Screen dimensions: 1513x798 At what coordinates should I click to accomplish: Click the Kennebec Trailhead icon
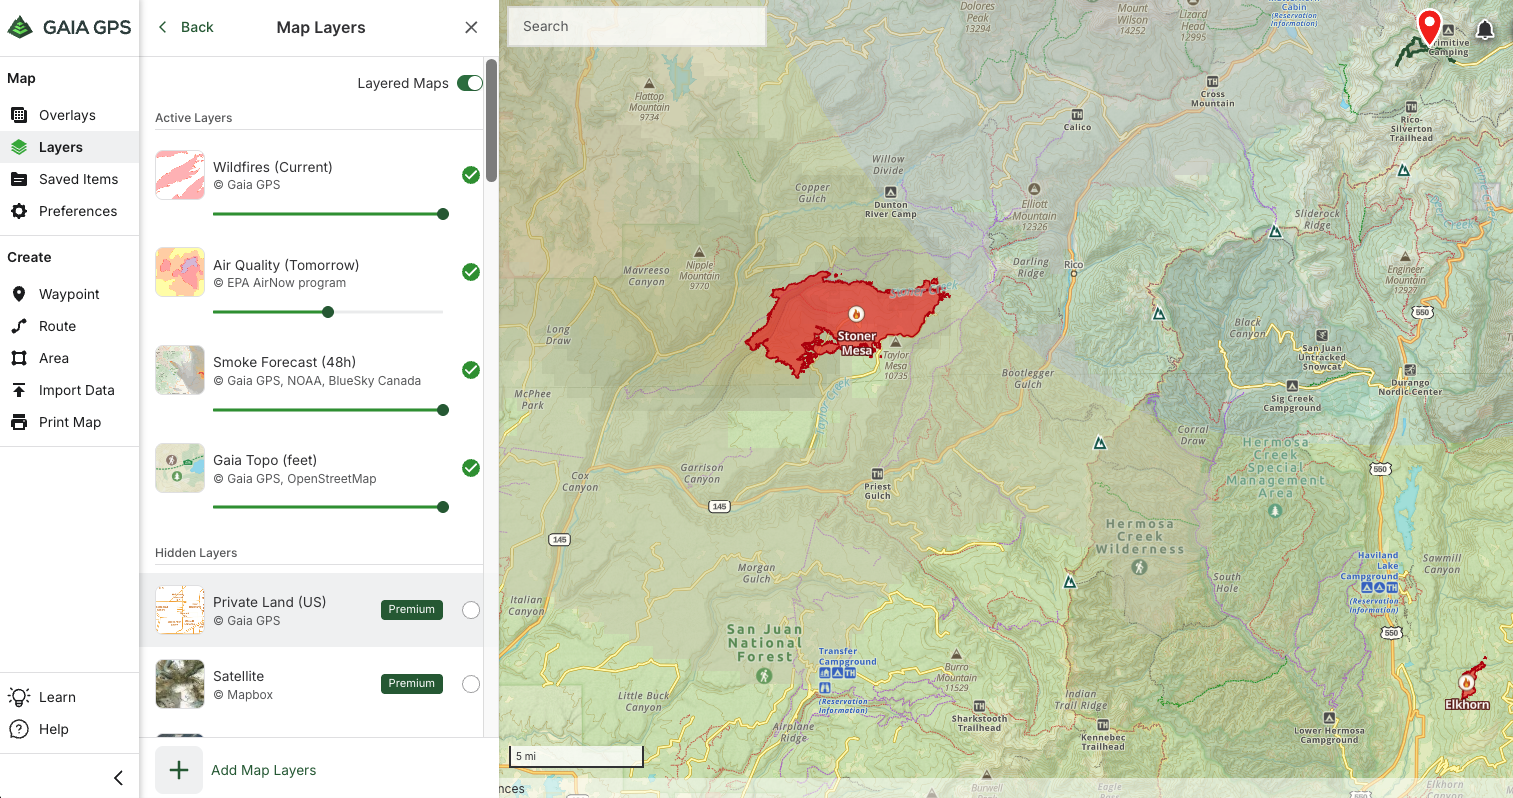pyautogui.click(x=1103, y=725)
